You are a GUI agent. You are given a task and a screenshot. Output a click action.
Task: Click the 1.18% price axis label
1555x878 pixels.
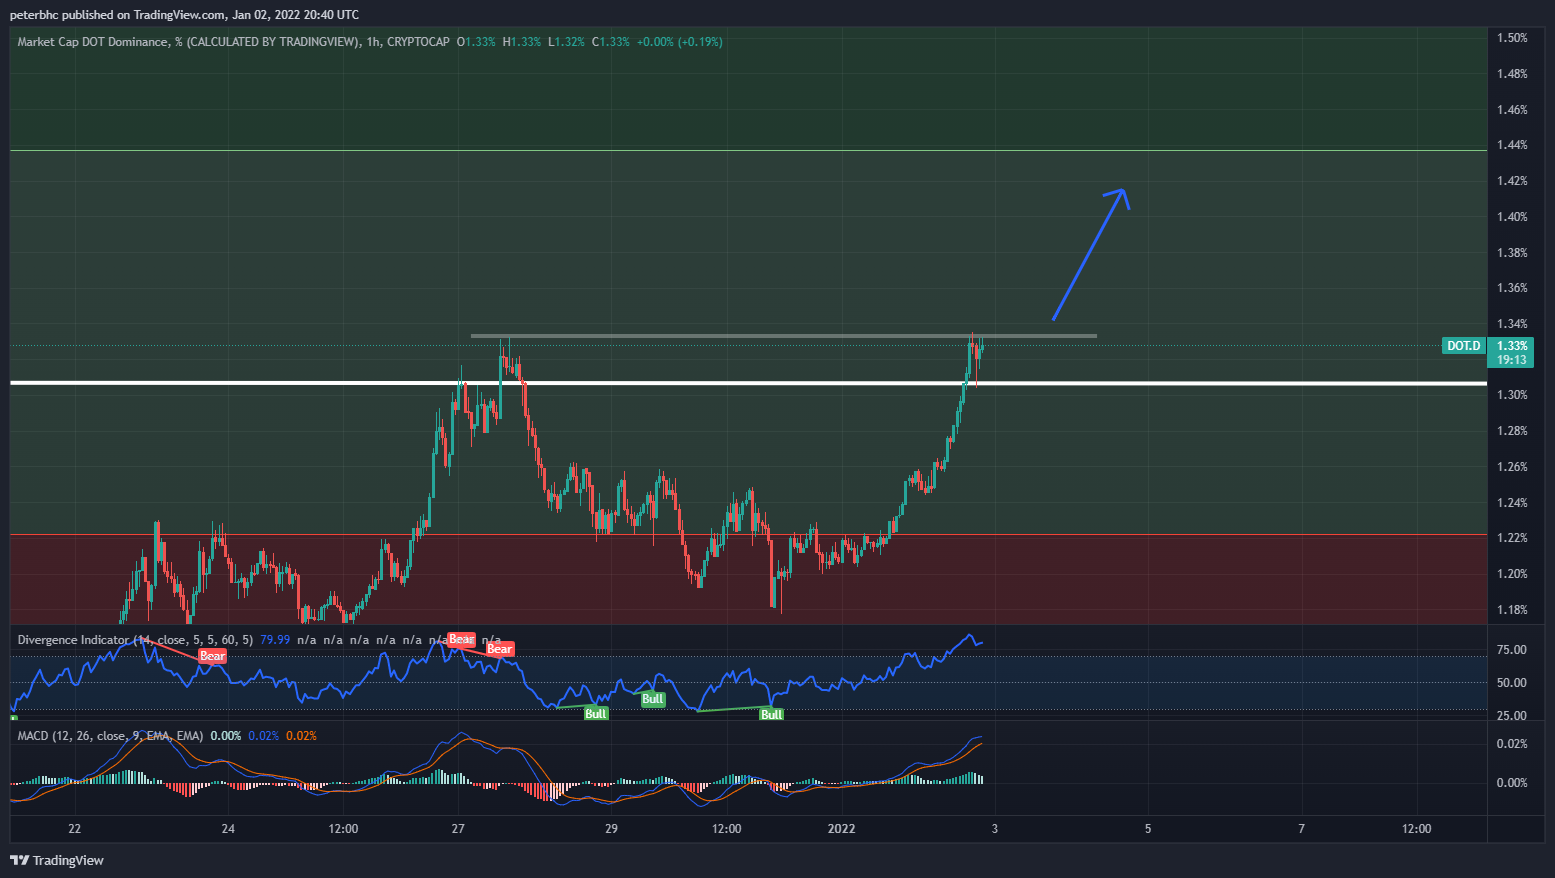tap(1512, 610)
